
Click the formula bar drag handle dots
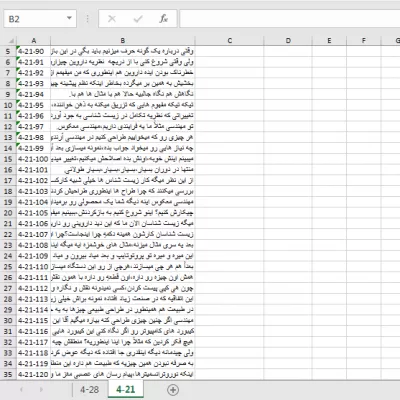pos(87,19)
